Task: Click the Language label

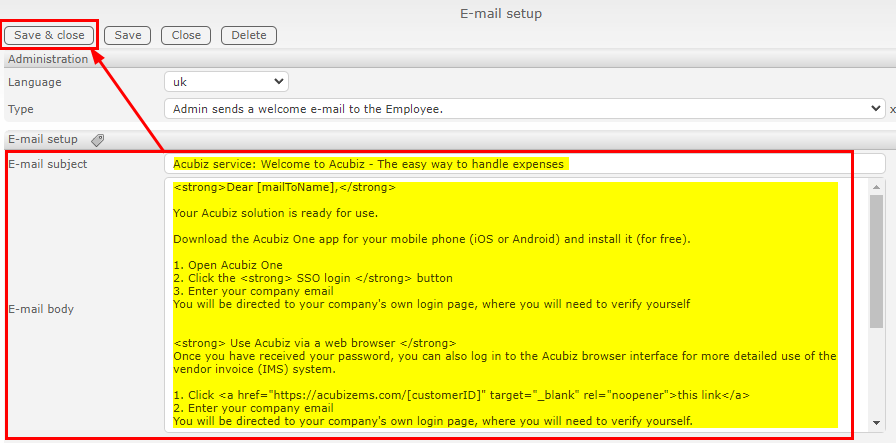Action: 35,82
